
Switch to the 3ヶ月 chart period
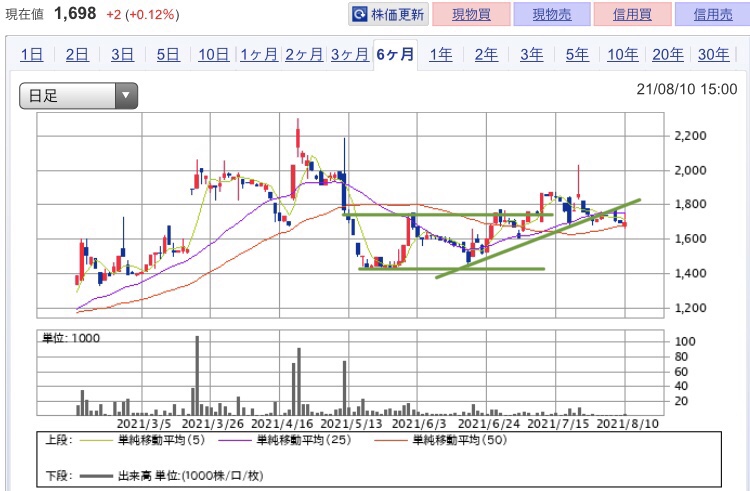(x=350, y=55)
